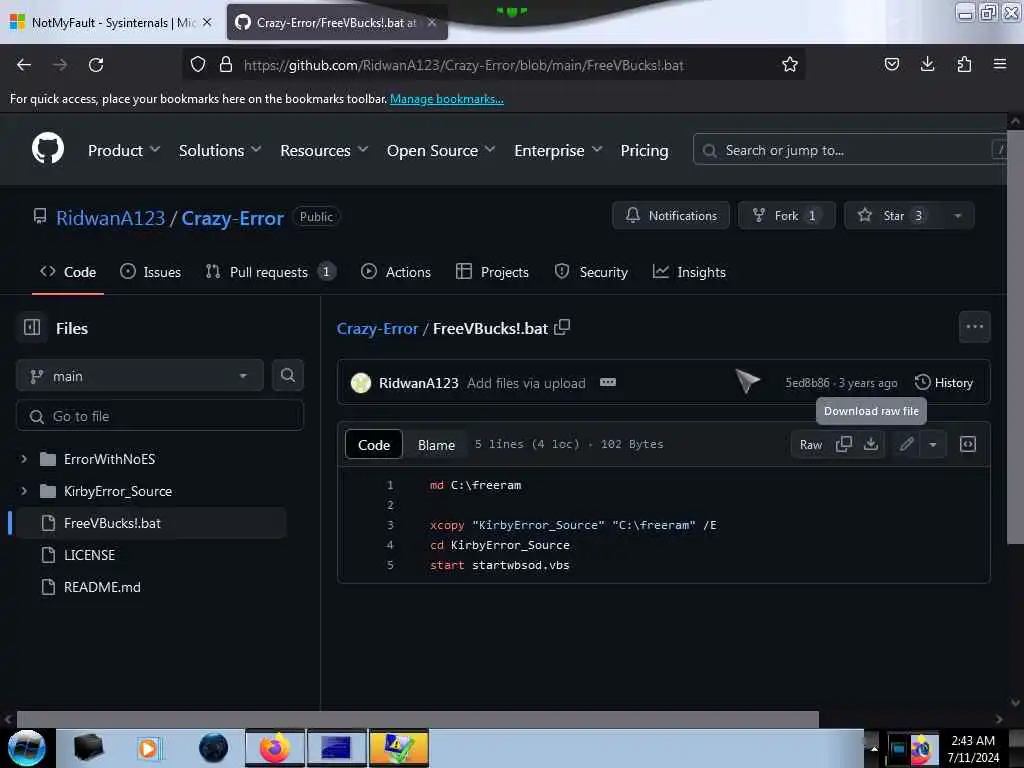Show hidden system tray icons arrow

[874, 748]
